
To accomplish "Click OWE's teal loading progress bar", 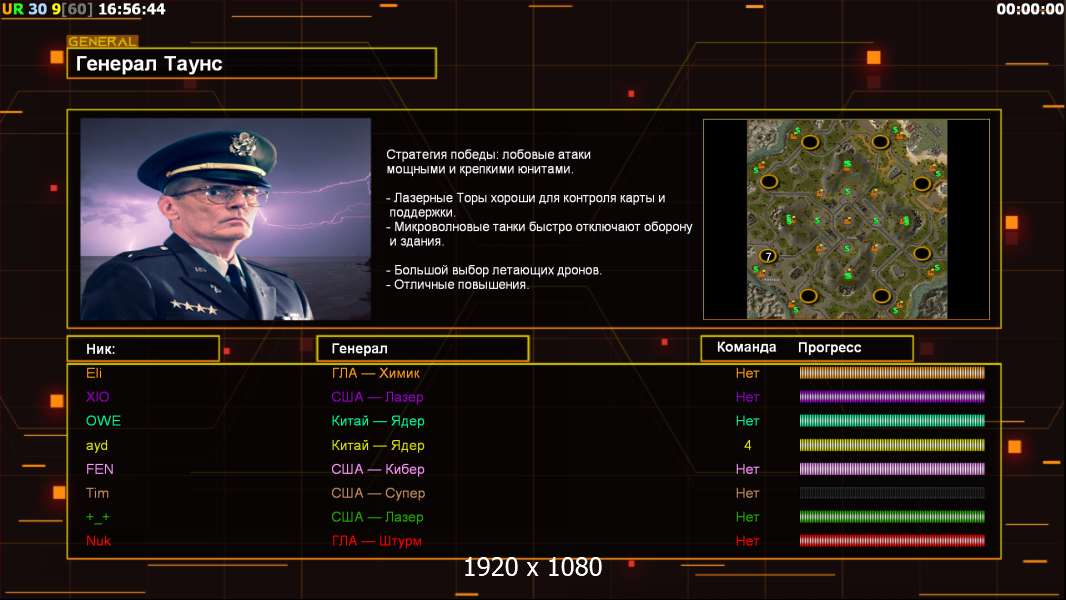I will [x=892, y=421].
